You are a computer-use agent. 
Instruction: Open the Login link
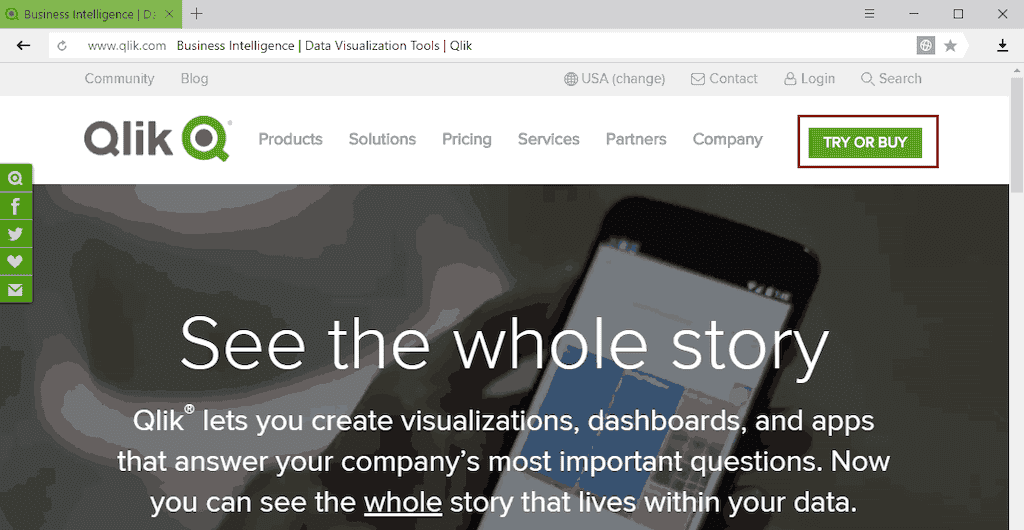pyautogui.click(x=809, y=79)
